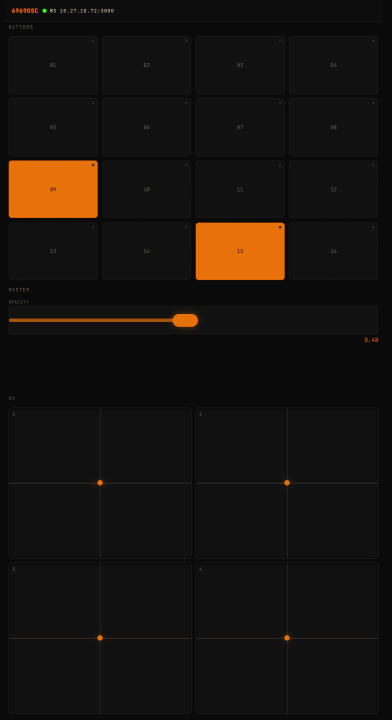
Task: Click the orange dot in XY pad 2
Action: tap(287, 483)
